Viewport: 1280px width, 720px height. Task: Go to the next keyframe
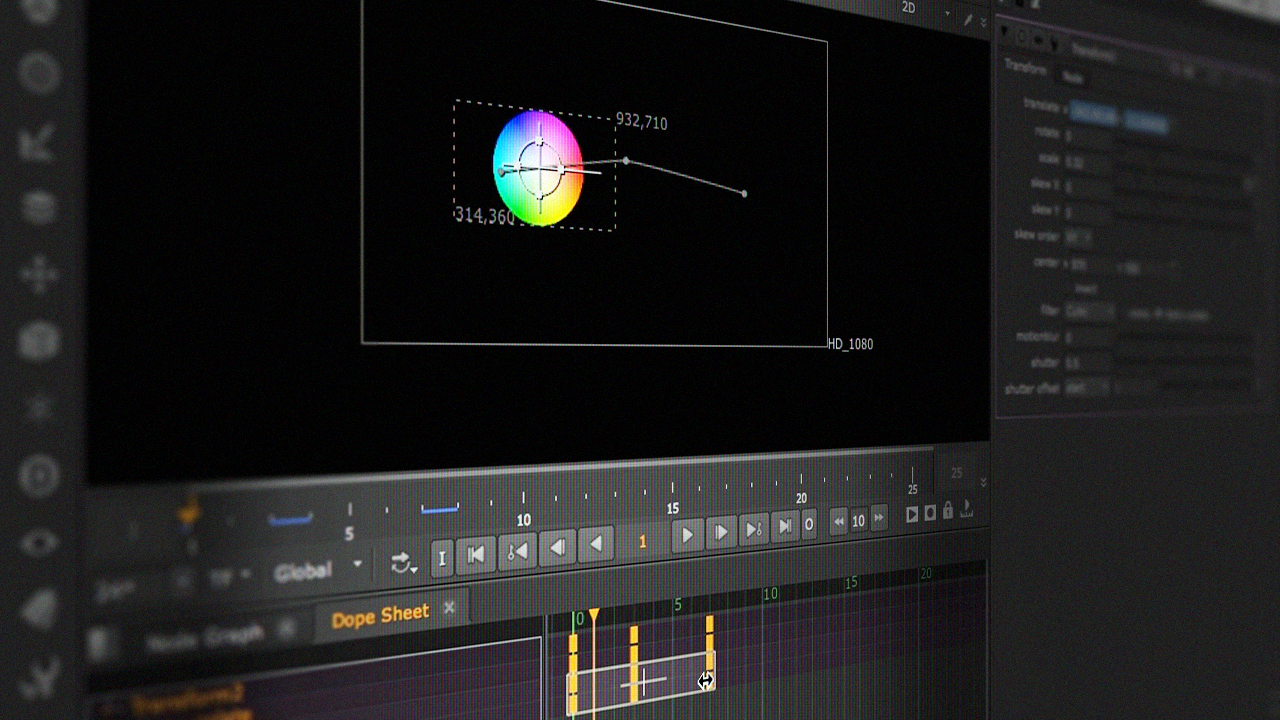coord(754,529)
